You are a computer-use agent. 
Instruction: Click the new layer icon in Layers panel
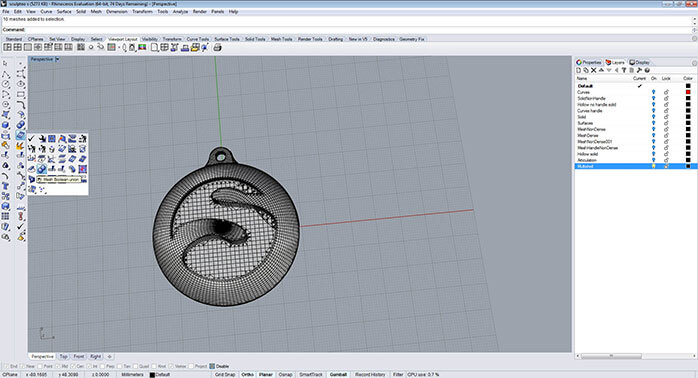point(579,70)
